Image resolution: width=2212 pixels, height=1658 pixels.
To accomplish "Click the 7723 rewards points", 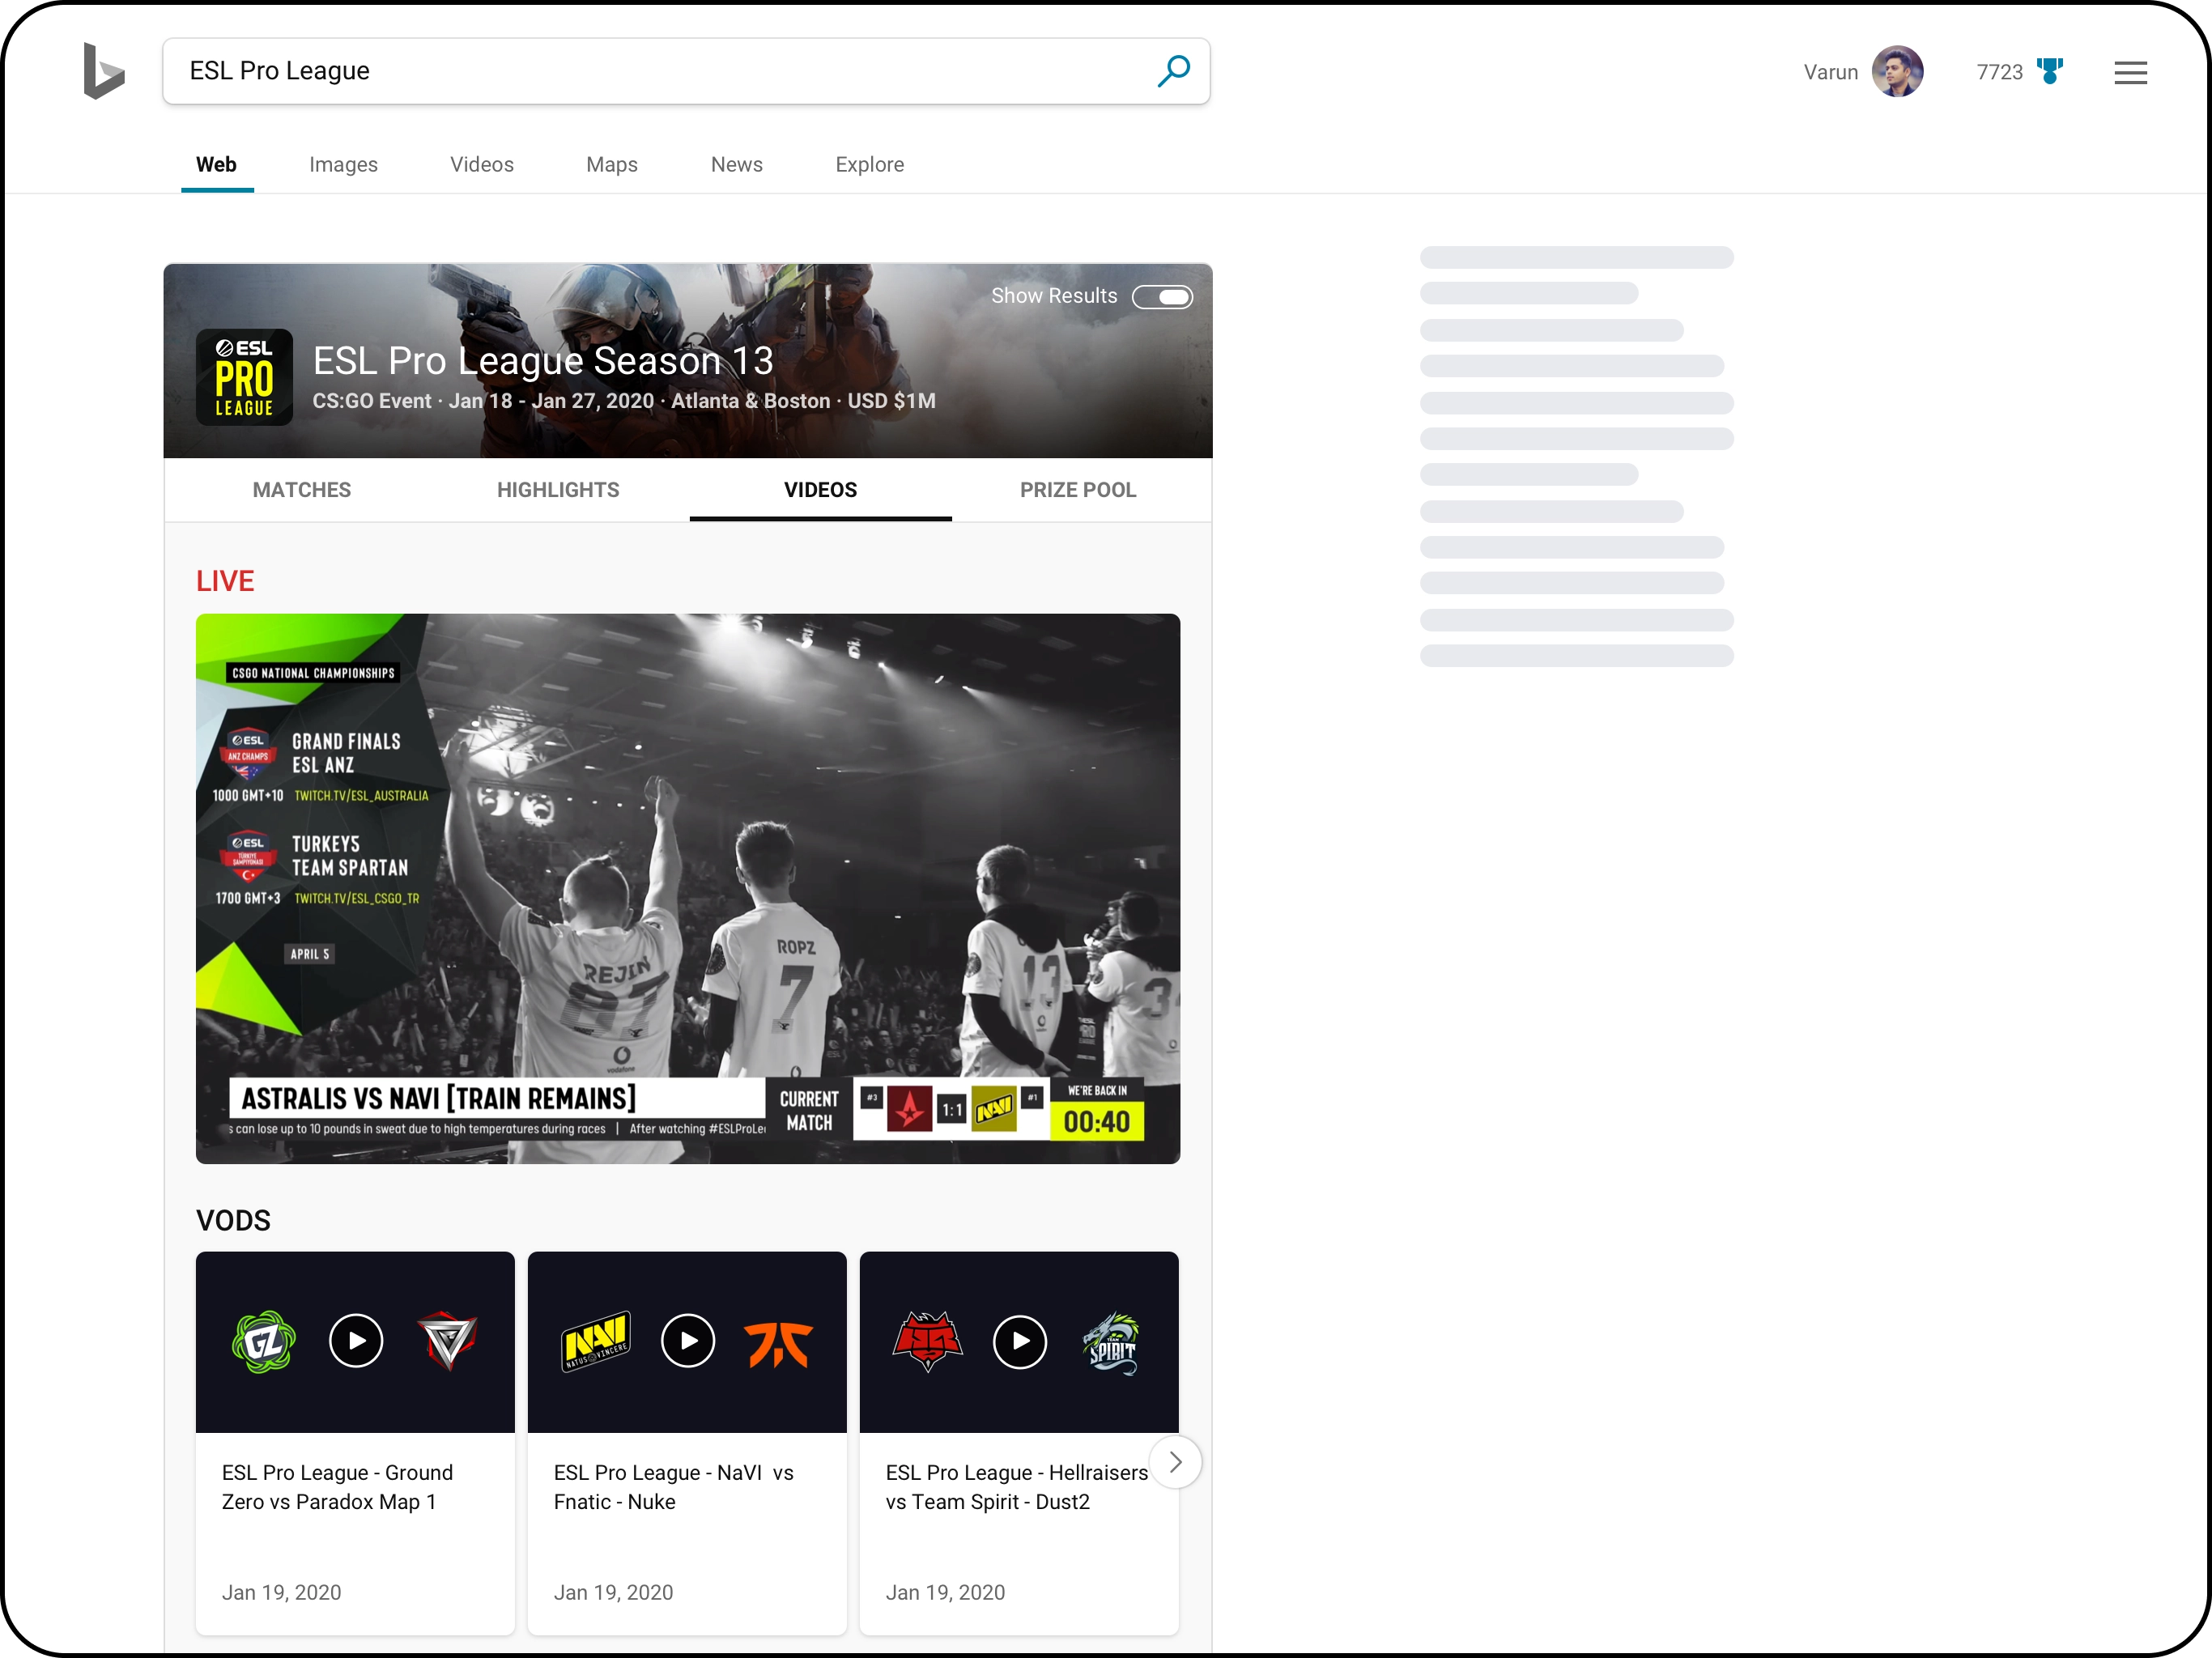I will pyautogui.click(x=1999, y=72).
